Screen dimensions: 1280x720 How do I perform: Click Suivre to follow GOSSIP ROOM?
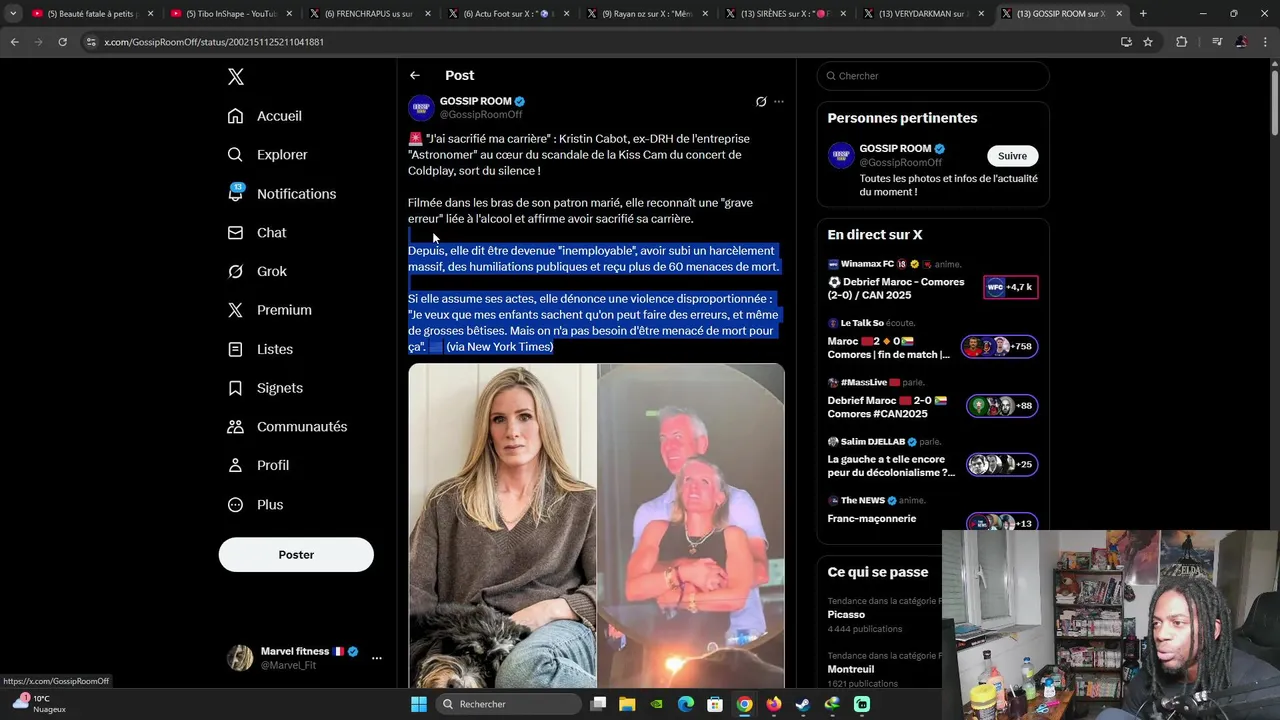[x=1012, y=156]
